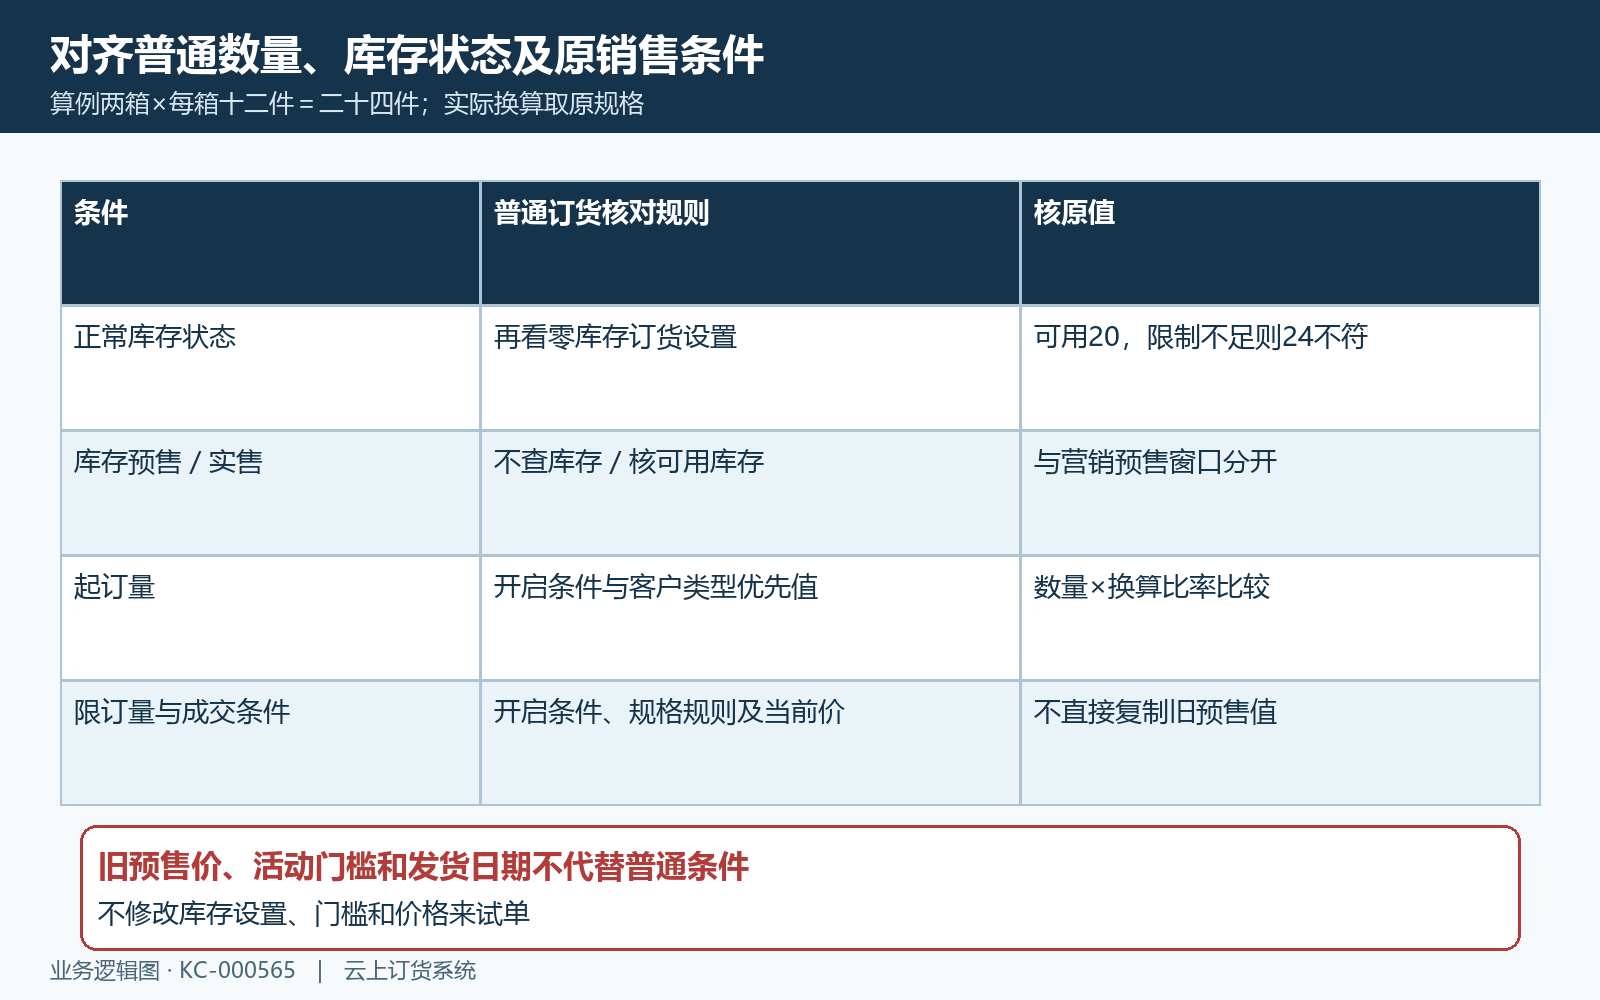Click the 不查库存 / 核可用库存 cell
1600x1000 pixels.
tap(750, 493)
